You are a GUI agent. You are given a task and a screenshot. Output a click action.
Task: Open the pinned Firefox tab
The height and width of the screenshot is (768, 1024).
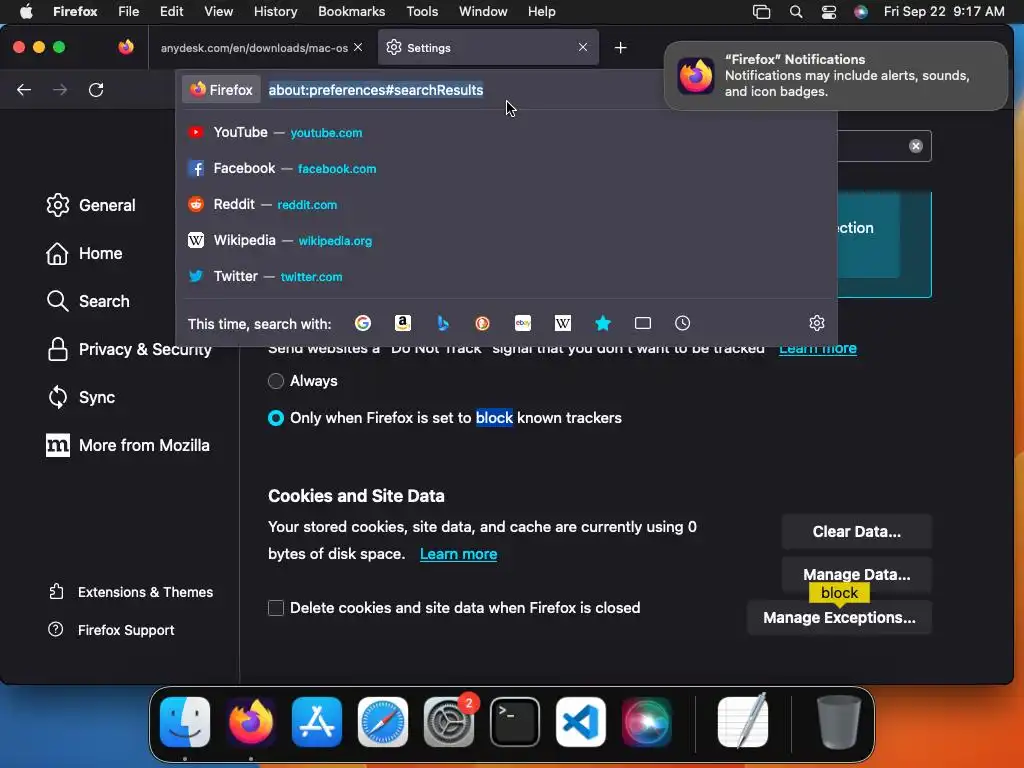click(x=126, y=47)
